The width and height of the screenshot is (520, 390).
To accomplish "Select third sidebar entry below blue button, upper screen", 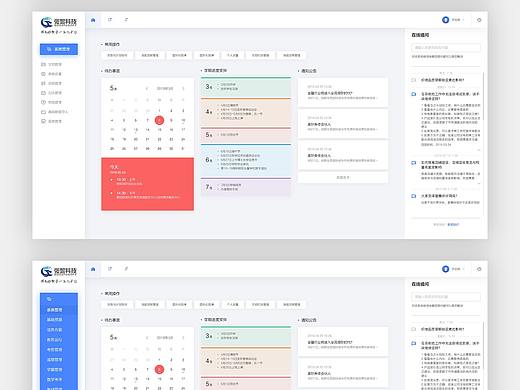I will [51, 83].
